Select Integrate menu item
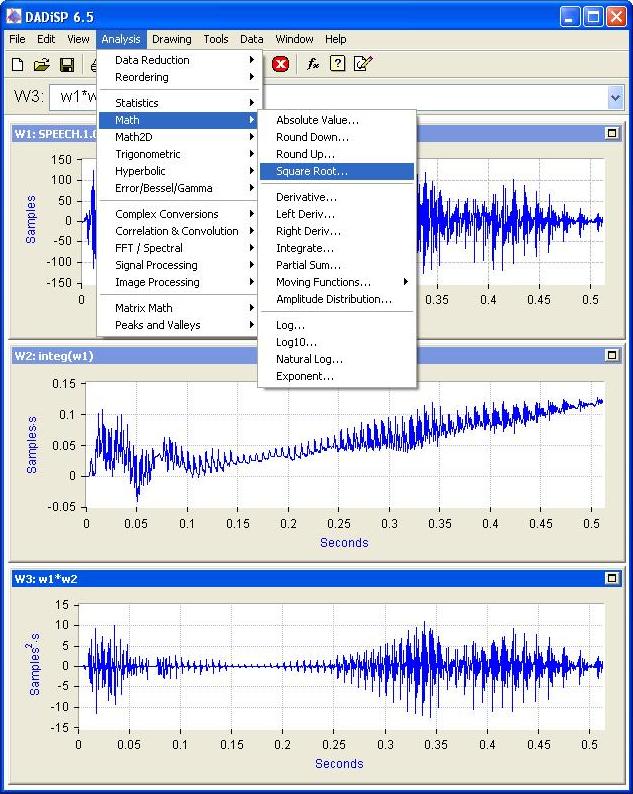 [337, 248]
